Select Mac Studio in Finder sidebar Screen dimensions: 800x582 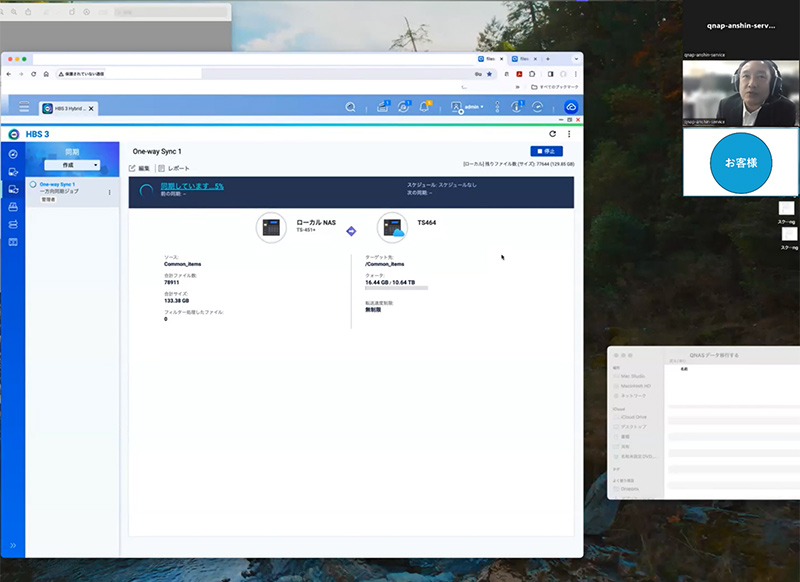pyautogui.click(x=633, y=376)
